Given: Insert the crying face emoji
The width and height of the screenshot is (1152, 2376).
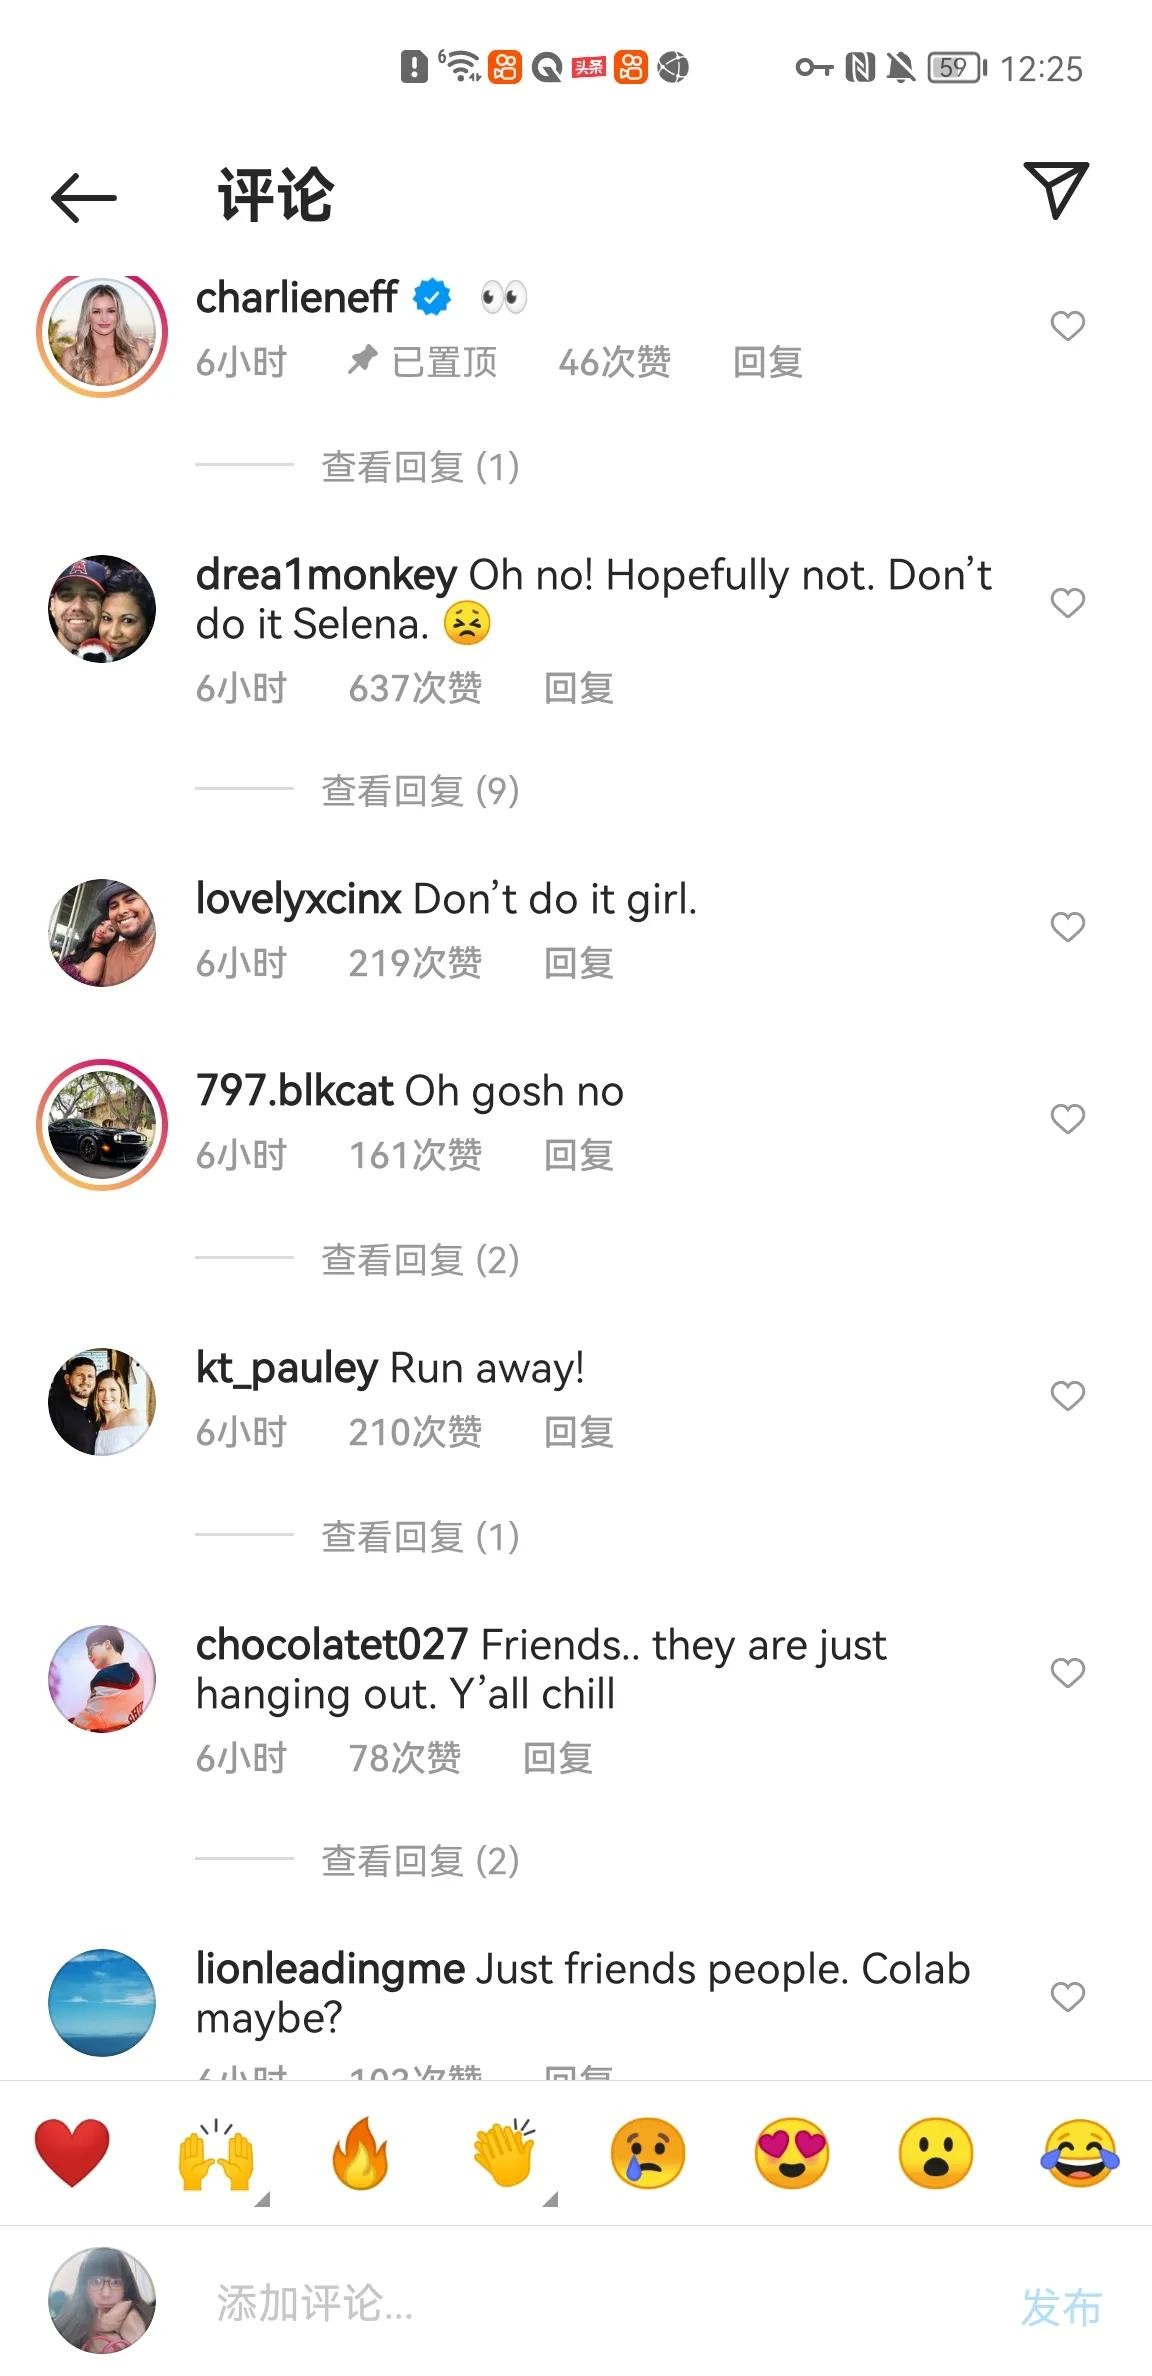Looking at the screenshot, I should coord(648,2153).
